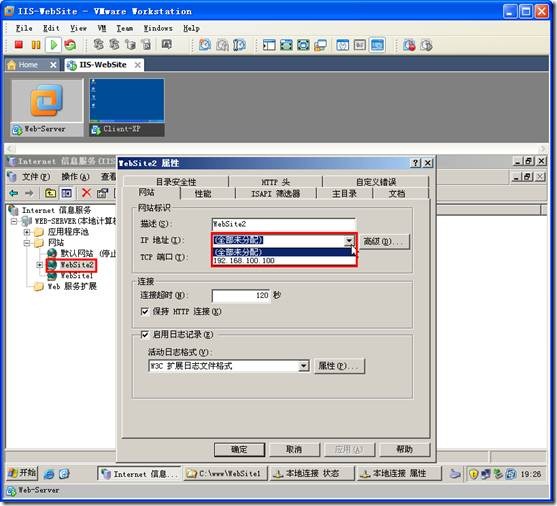Open the VMware Windows menu

coord(158,28)
